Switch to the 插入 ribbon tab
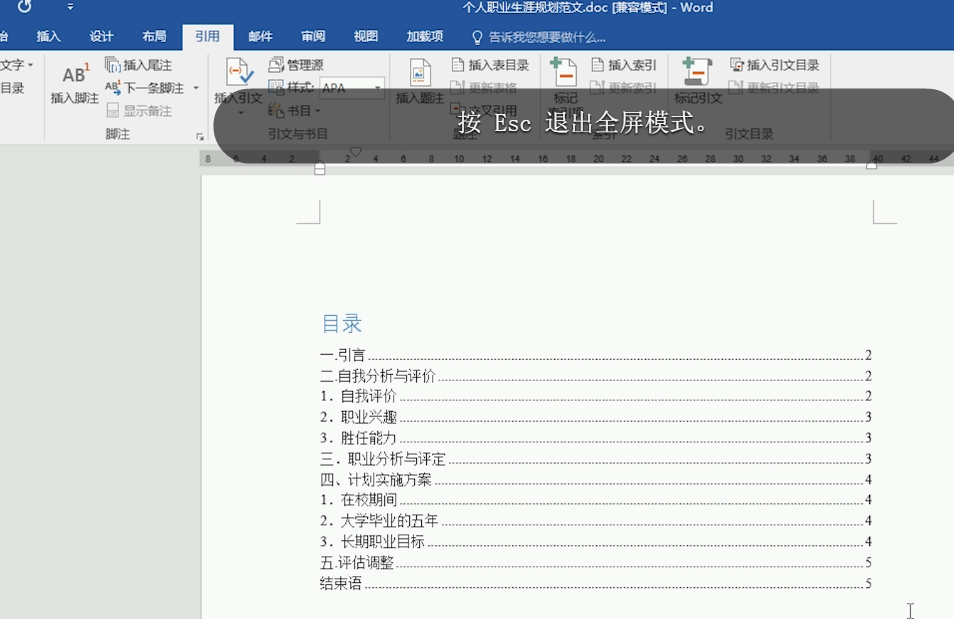The image size is (954, 619). [x=49, y=37]
